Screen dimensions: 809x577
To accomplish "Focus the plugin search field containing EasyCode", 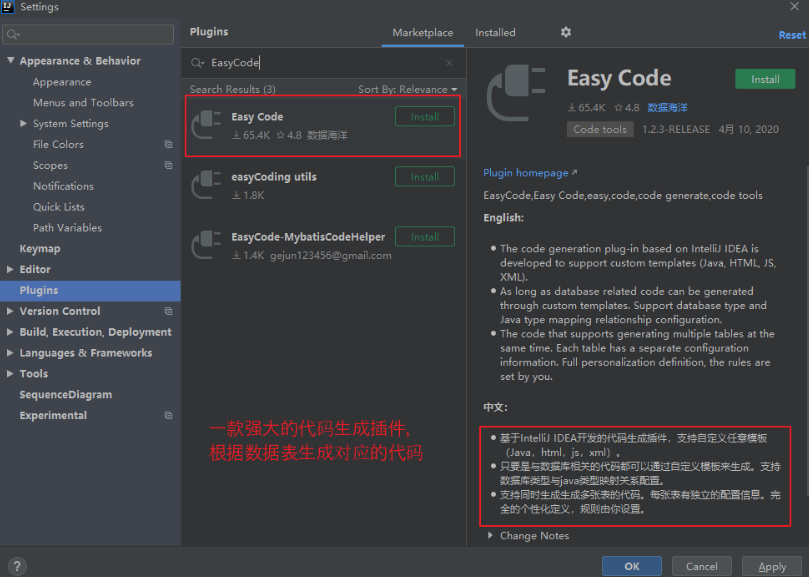I will (323, 63).
